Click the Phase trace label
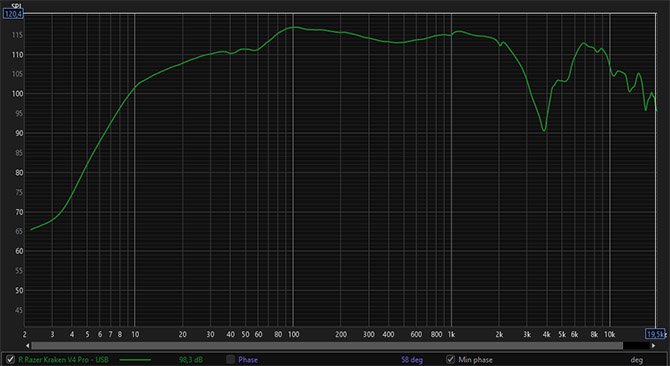Image resolution: width=670 pixels, height=366 pixels. 248,360
